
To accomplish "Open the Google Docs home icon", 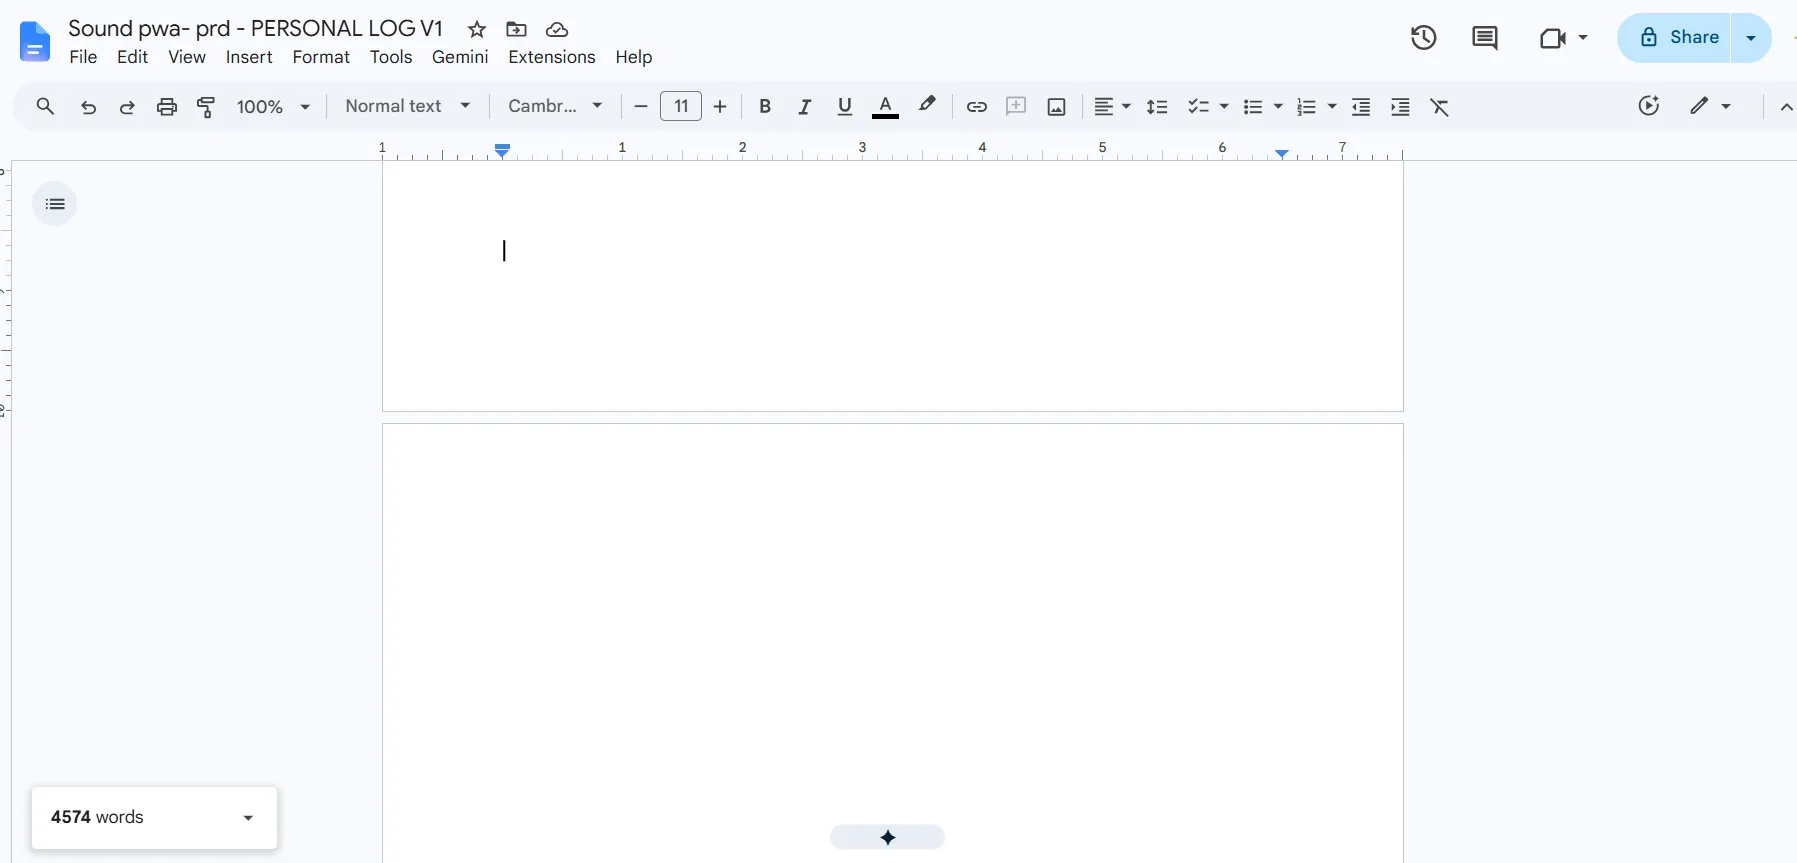I will coord(35,42).
